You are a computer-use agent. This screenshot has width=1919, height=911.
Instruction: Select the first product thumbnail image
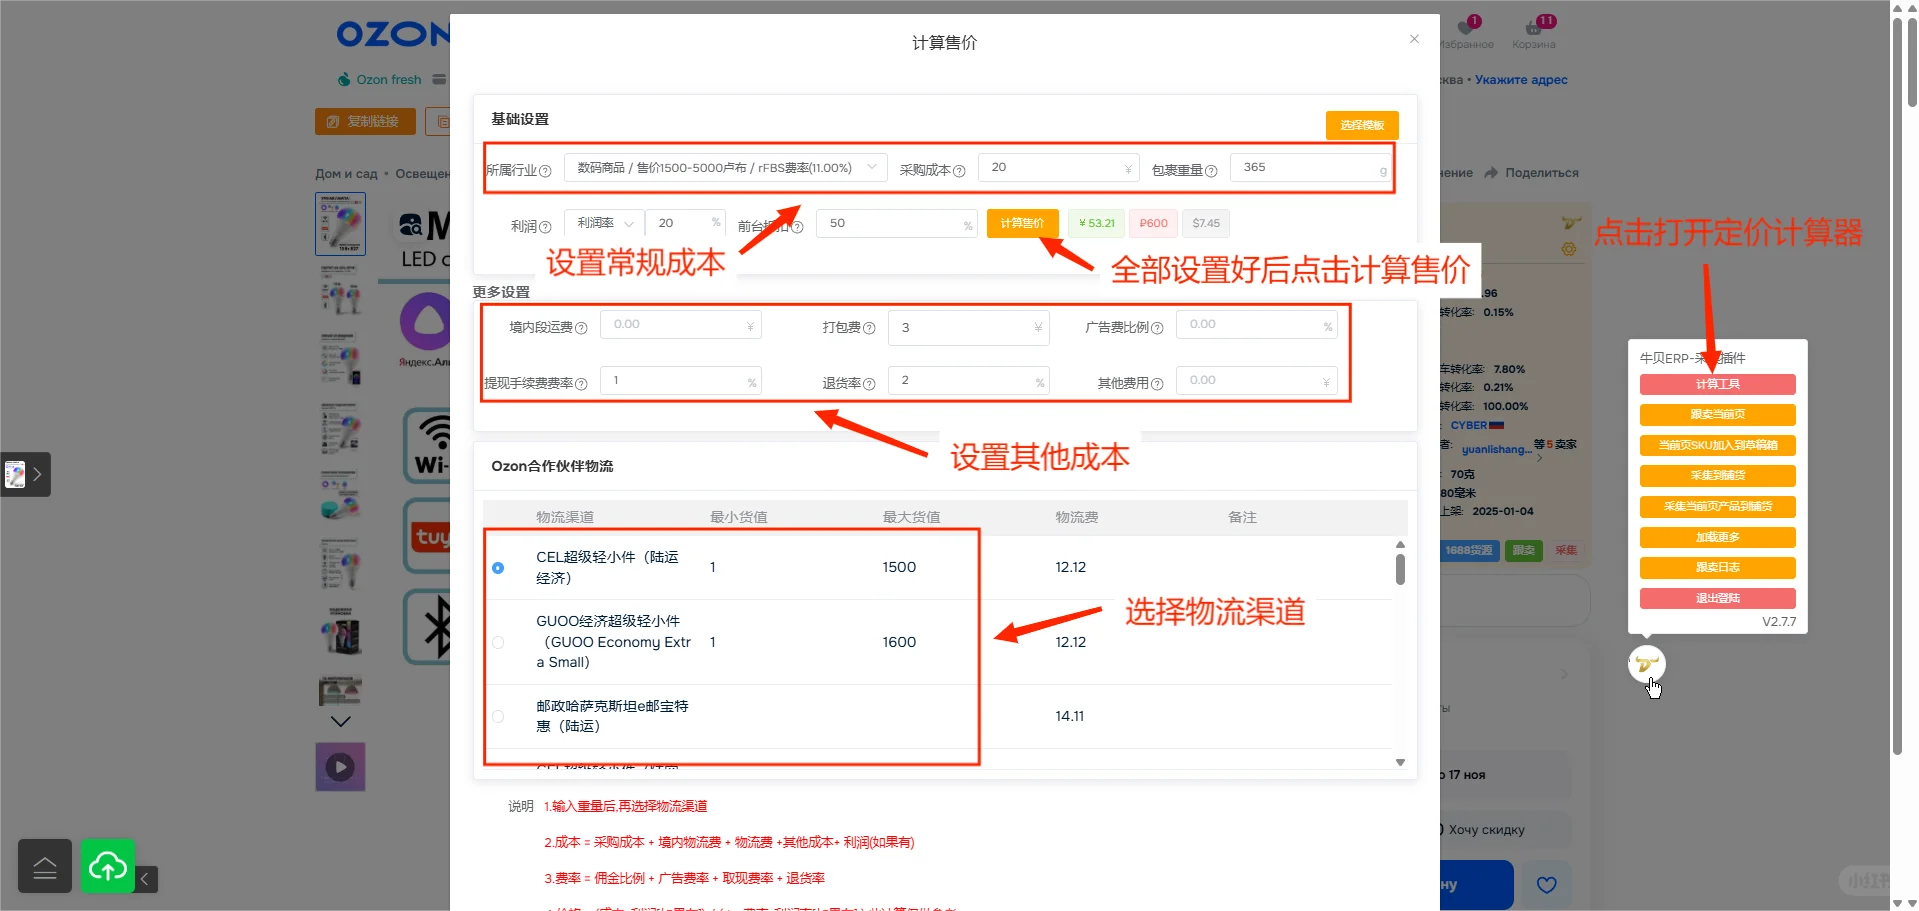tap(340, 223)
